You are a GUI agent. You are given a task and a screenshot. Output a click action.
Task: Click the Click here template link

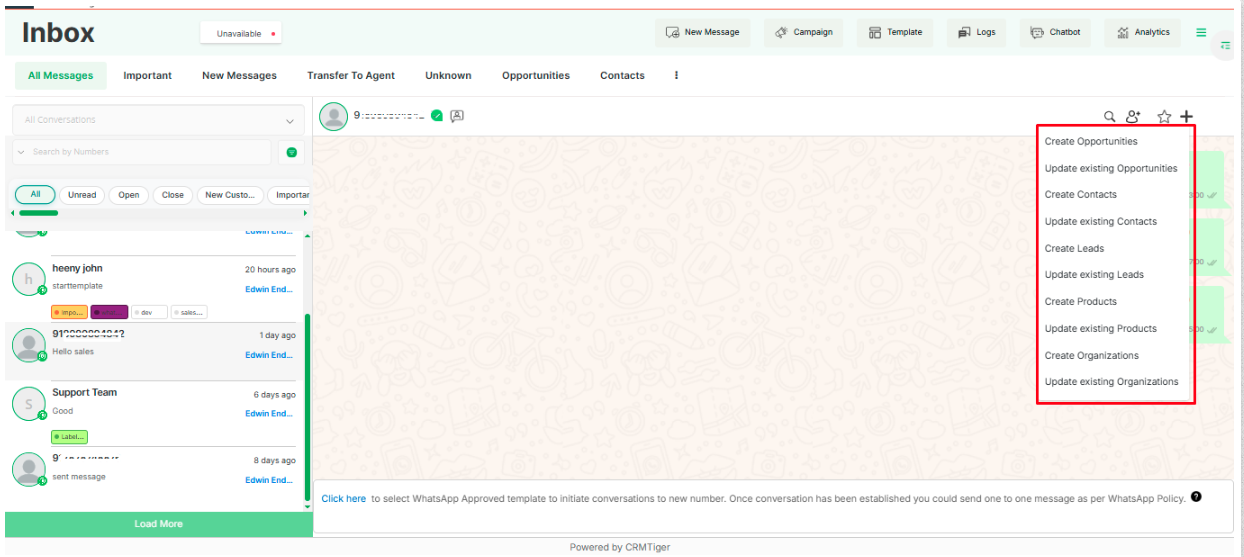click(x=343, y=498)
